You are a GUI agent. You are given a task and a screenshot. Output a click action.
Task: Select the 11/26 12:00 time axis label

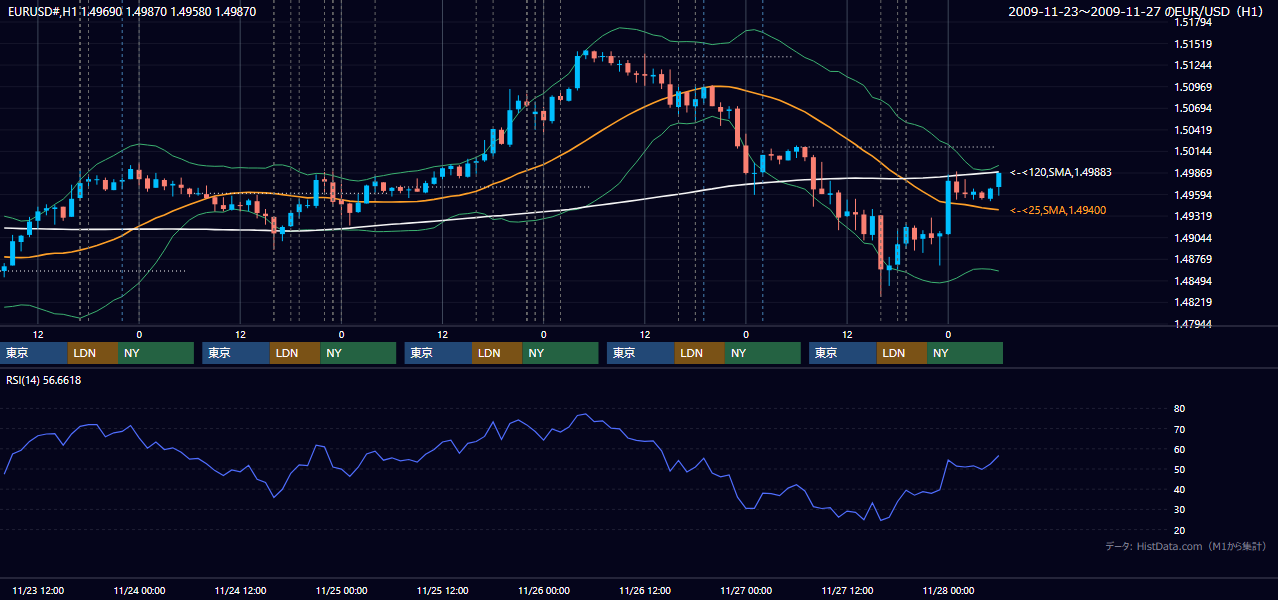[x=645, y=591]
